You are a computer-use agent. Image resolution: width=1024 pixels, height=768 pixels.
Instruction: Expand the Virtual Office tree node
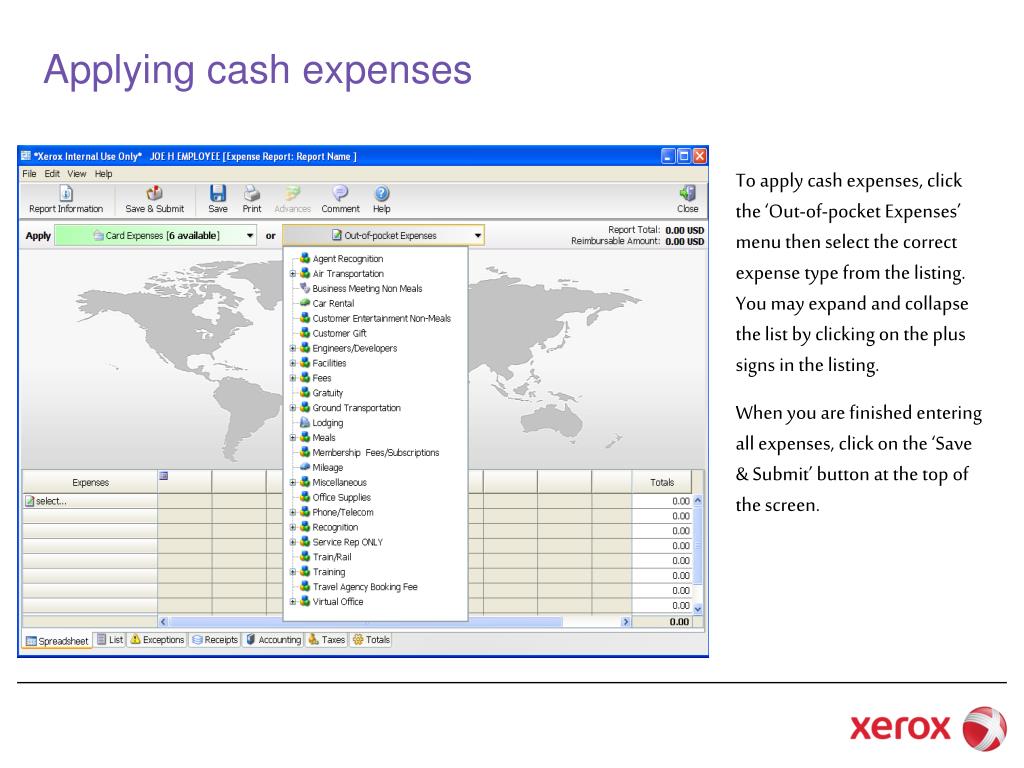[x=293, y=602]
